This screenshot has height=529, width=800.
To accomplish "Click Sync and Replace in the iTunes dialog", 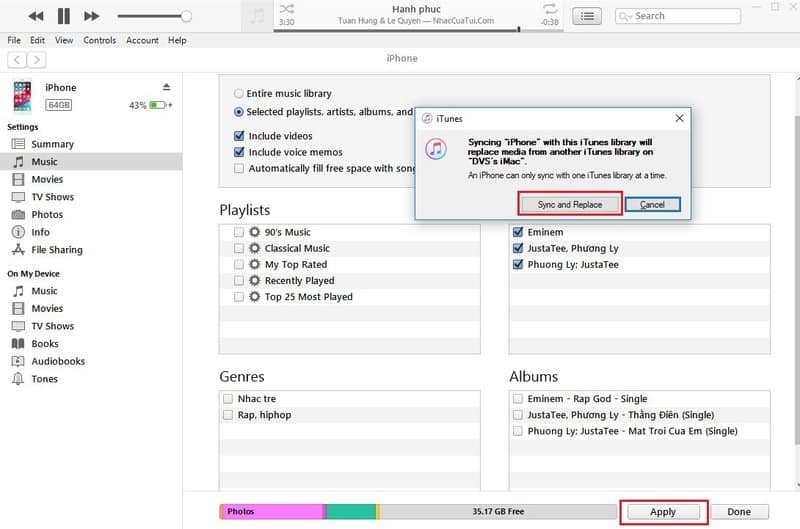I will pyautogui.click(x=569, y=204).
